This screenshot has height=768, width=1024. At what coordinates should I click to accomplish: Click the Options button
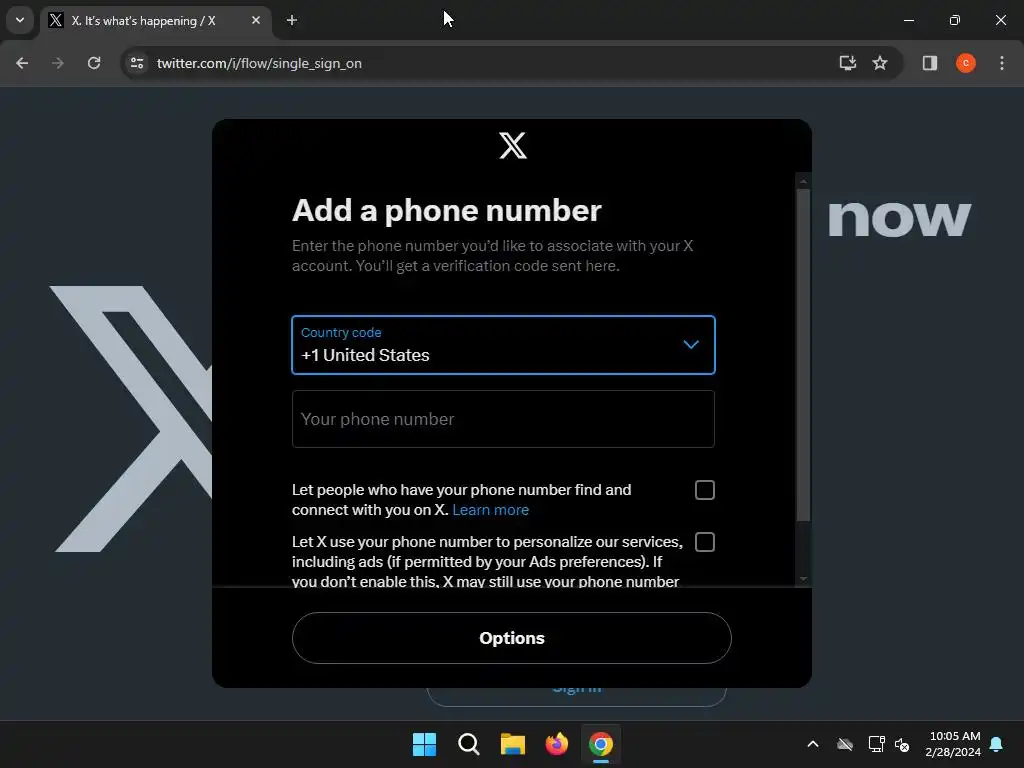point(511,638)
